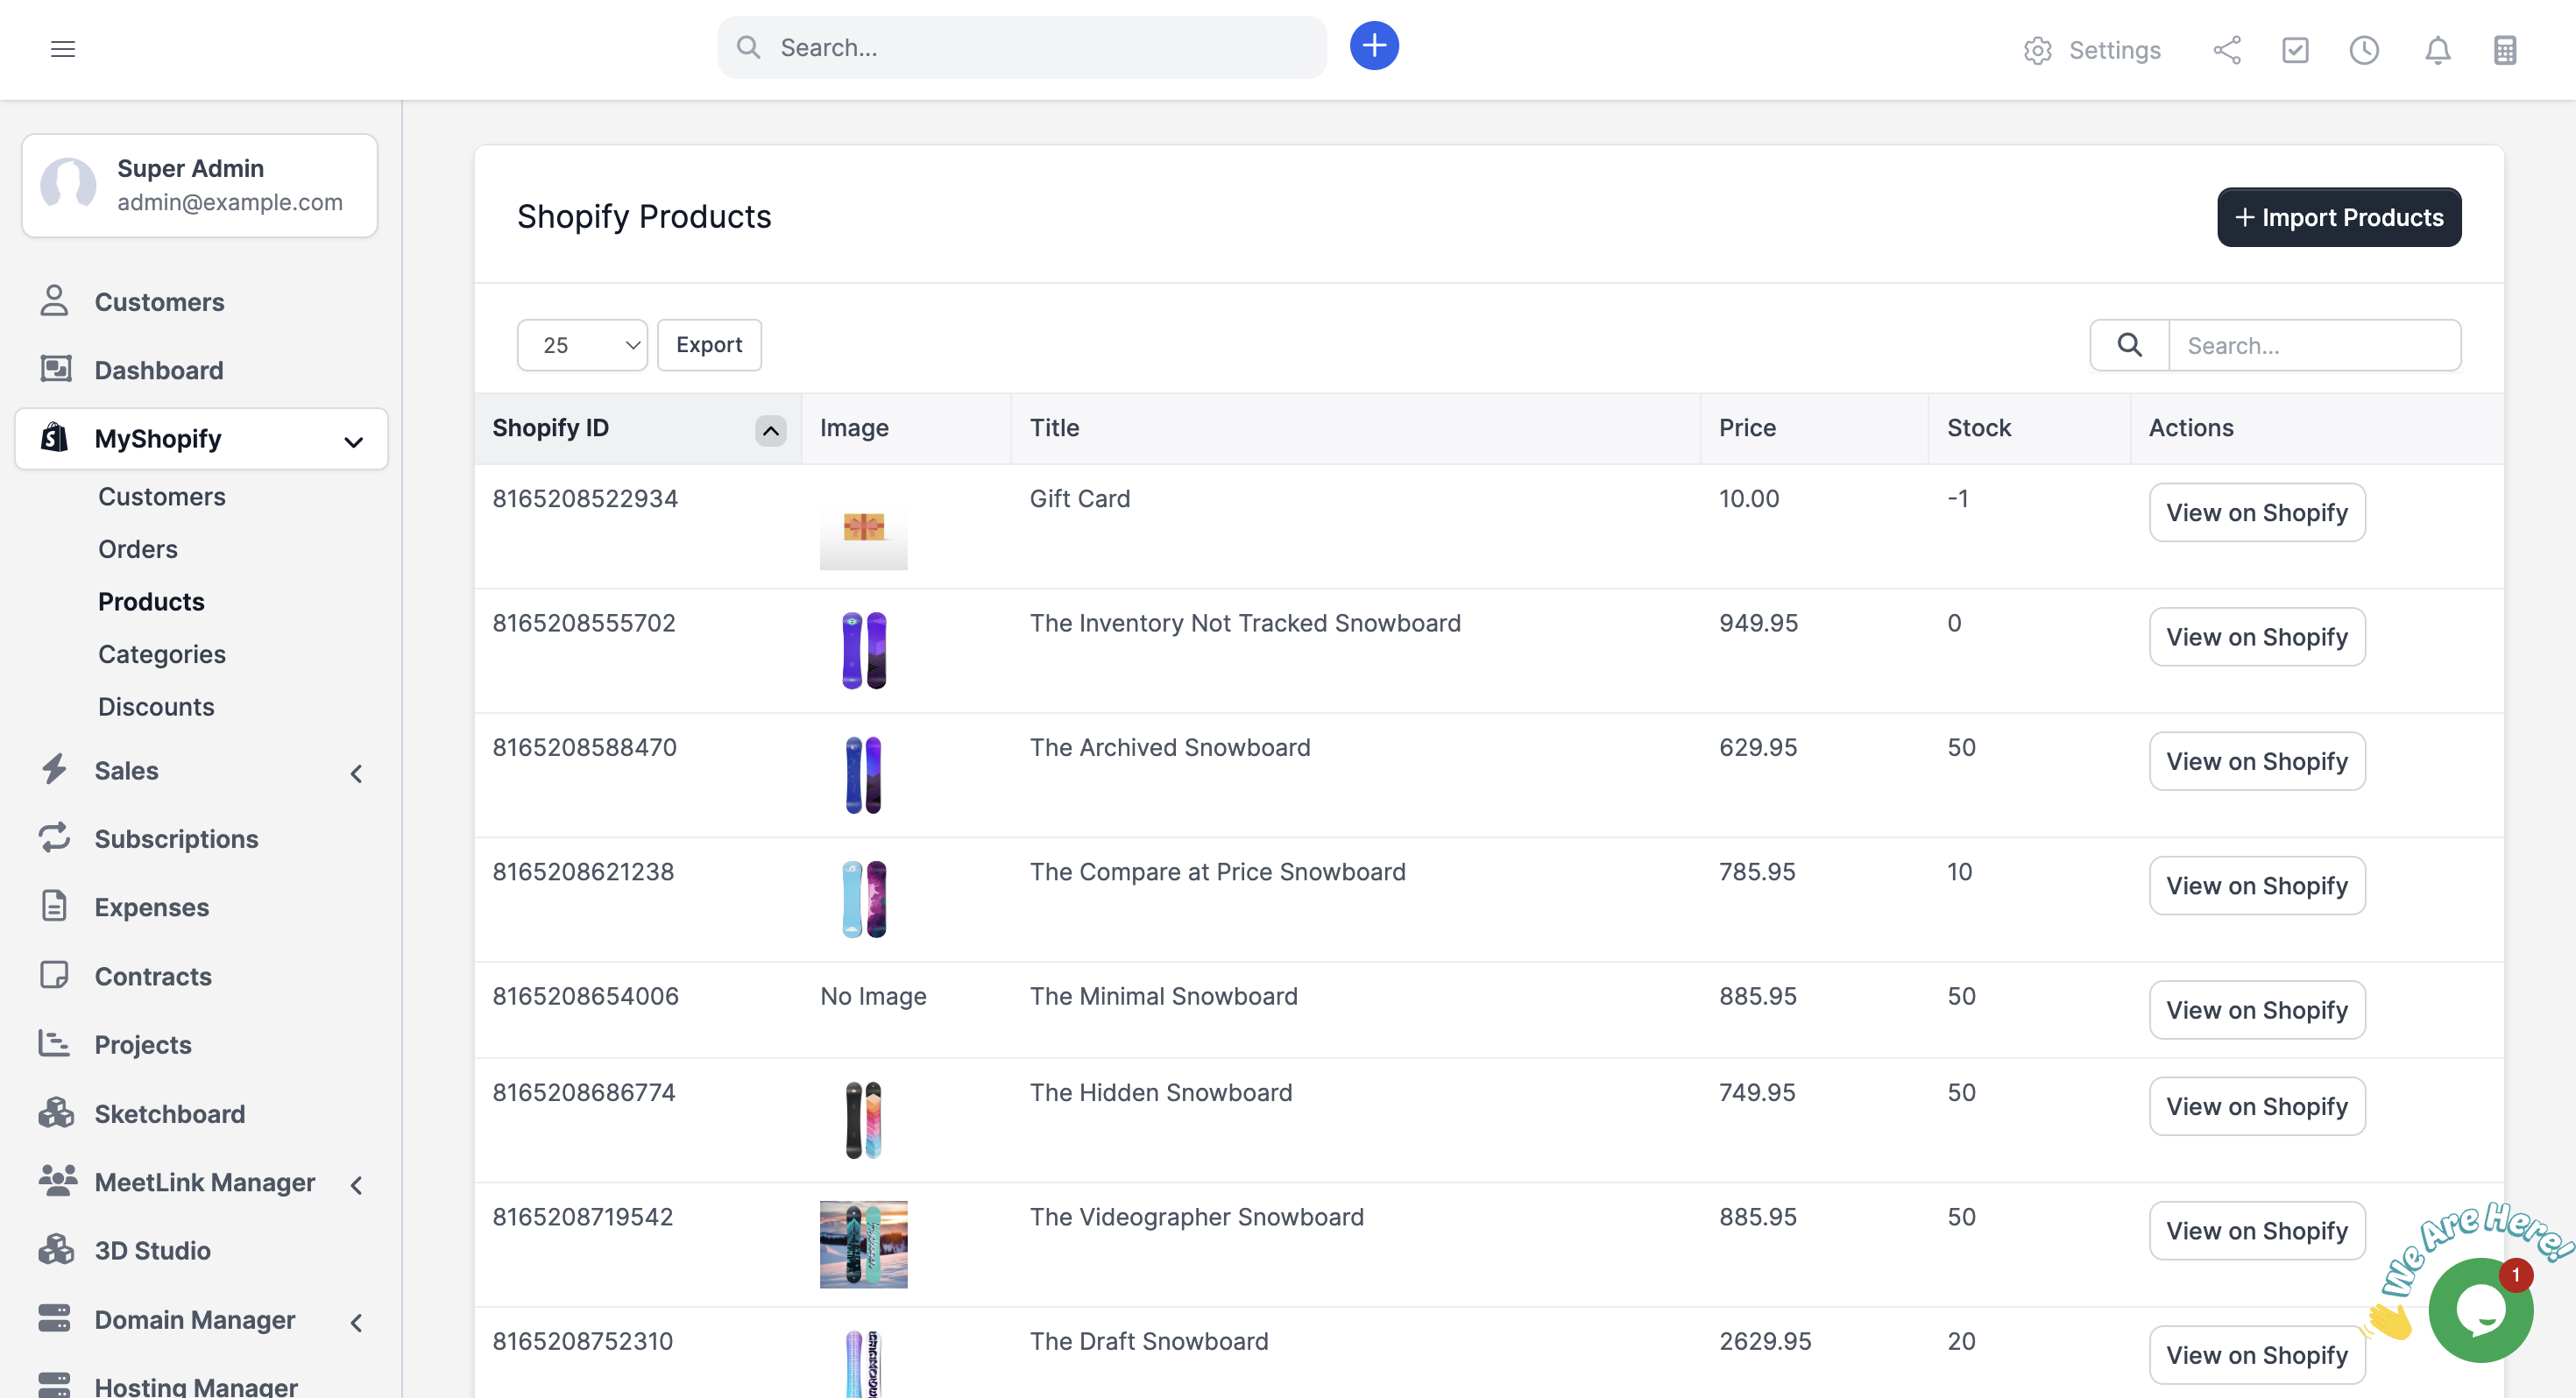Focus the products table search field
The image size is (2576, 1398).
[x=2314, y=345]
